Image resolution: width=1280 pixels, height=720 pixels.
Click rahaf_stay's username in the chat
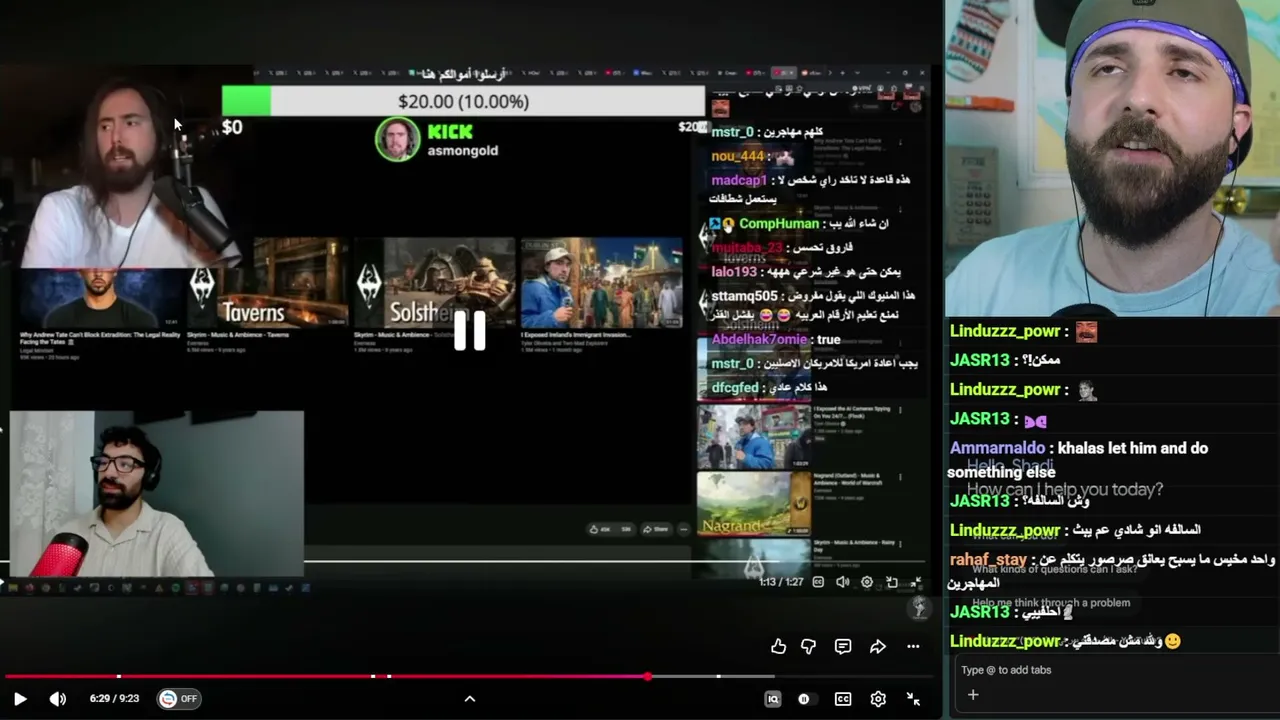pyautogui.click(x=989, y=560)
